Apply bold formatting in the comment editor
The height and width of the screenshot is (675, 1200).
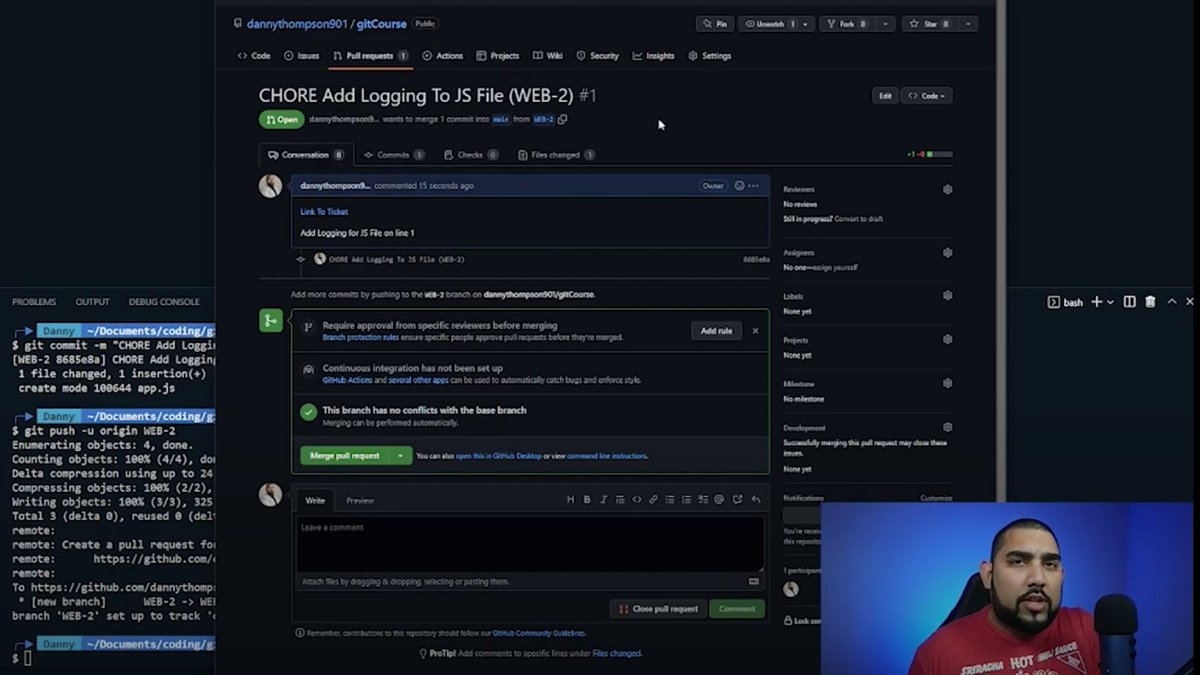(x=587, y=499)
